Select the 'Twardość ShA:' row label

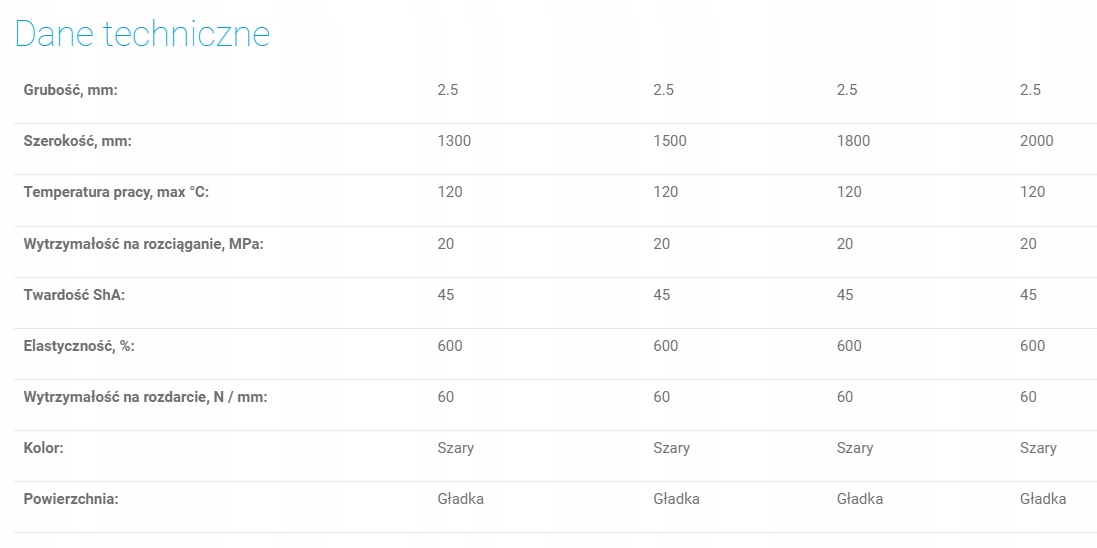pyautogui.click(x=74, y=295)
